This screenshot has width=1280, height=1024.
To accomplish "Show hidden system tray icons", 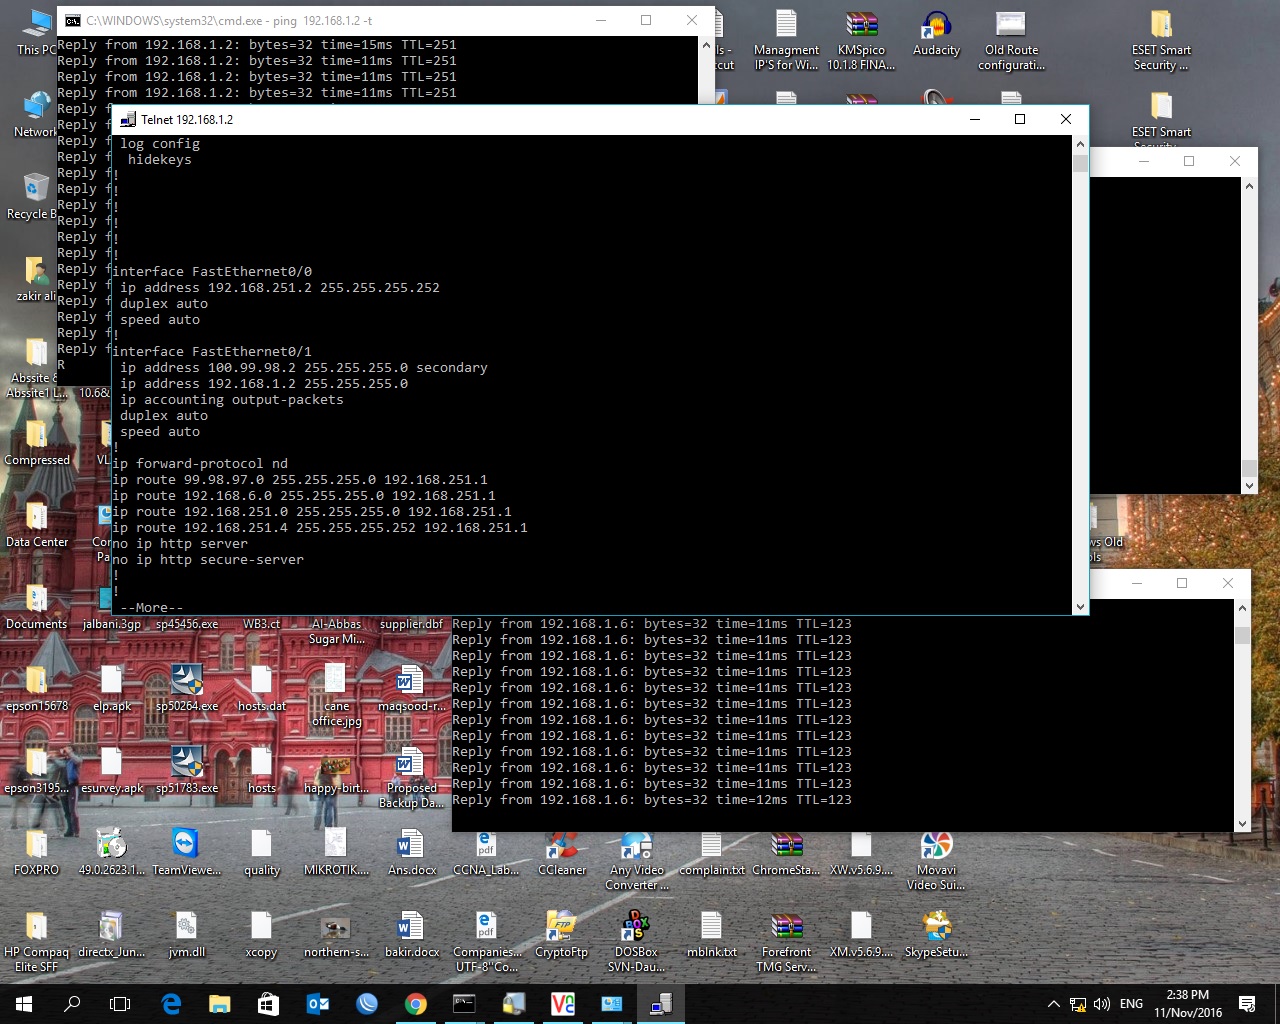I will [1053, 1004].
